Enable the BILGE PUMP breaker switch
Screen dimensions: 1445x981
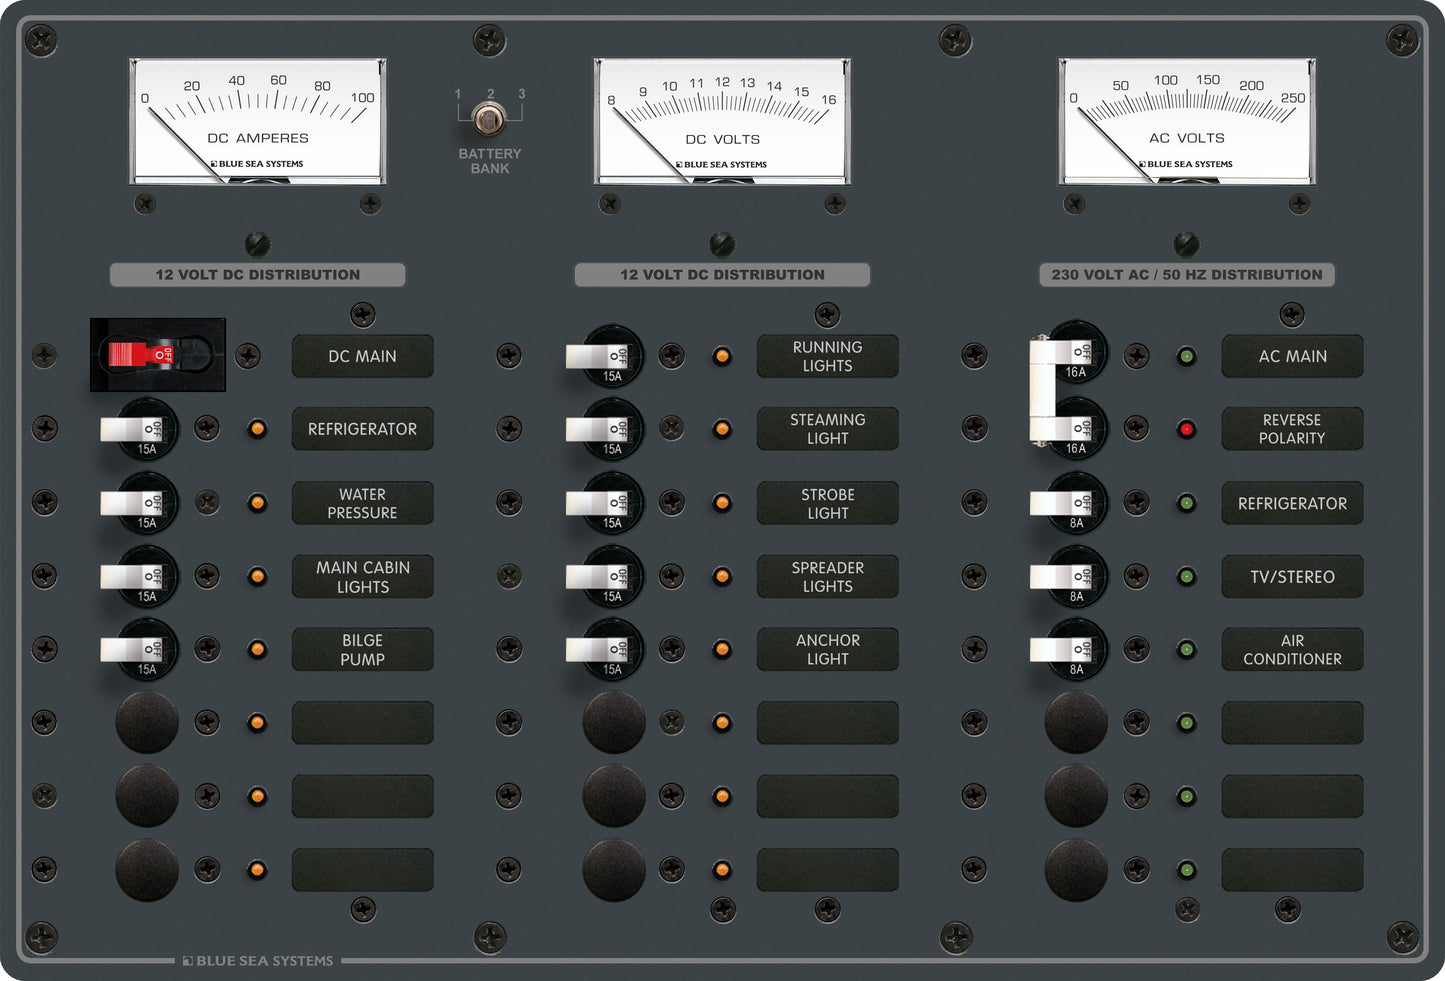[137, 649]
